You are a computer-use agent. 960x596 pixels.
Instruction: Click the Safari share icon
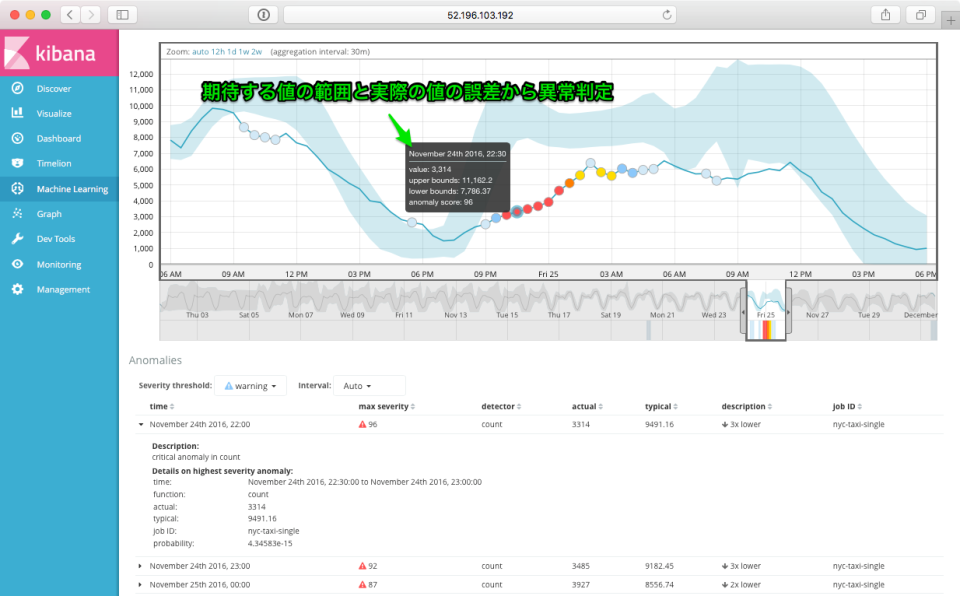(x=884, y=14)
